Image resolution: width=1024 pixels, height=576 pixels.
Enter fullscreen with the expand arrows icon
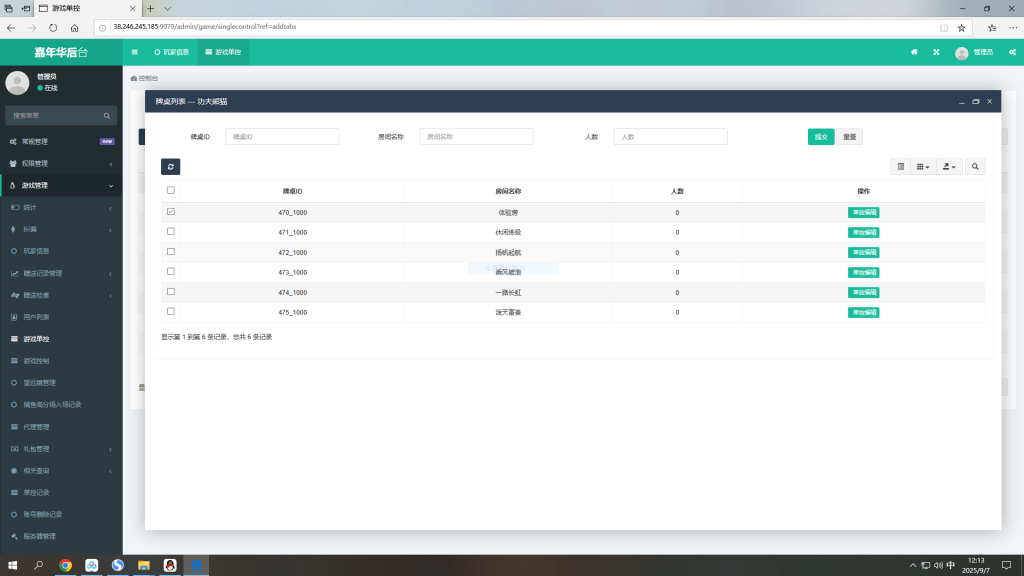[937, 52]
